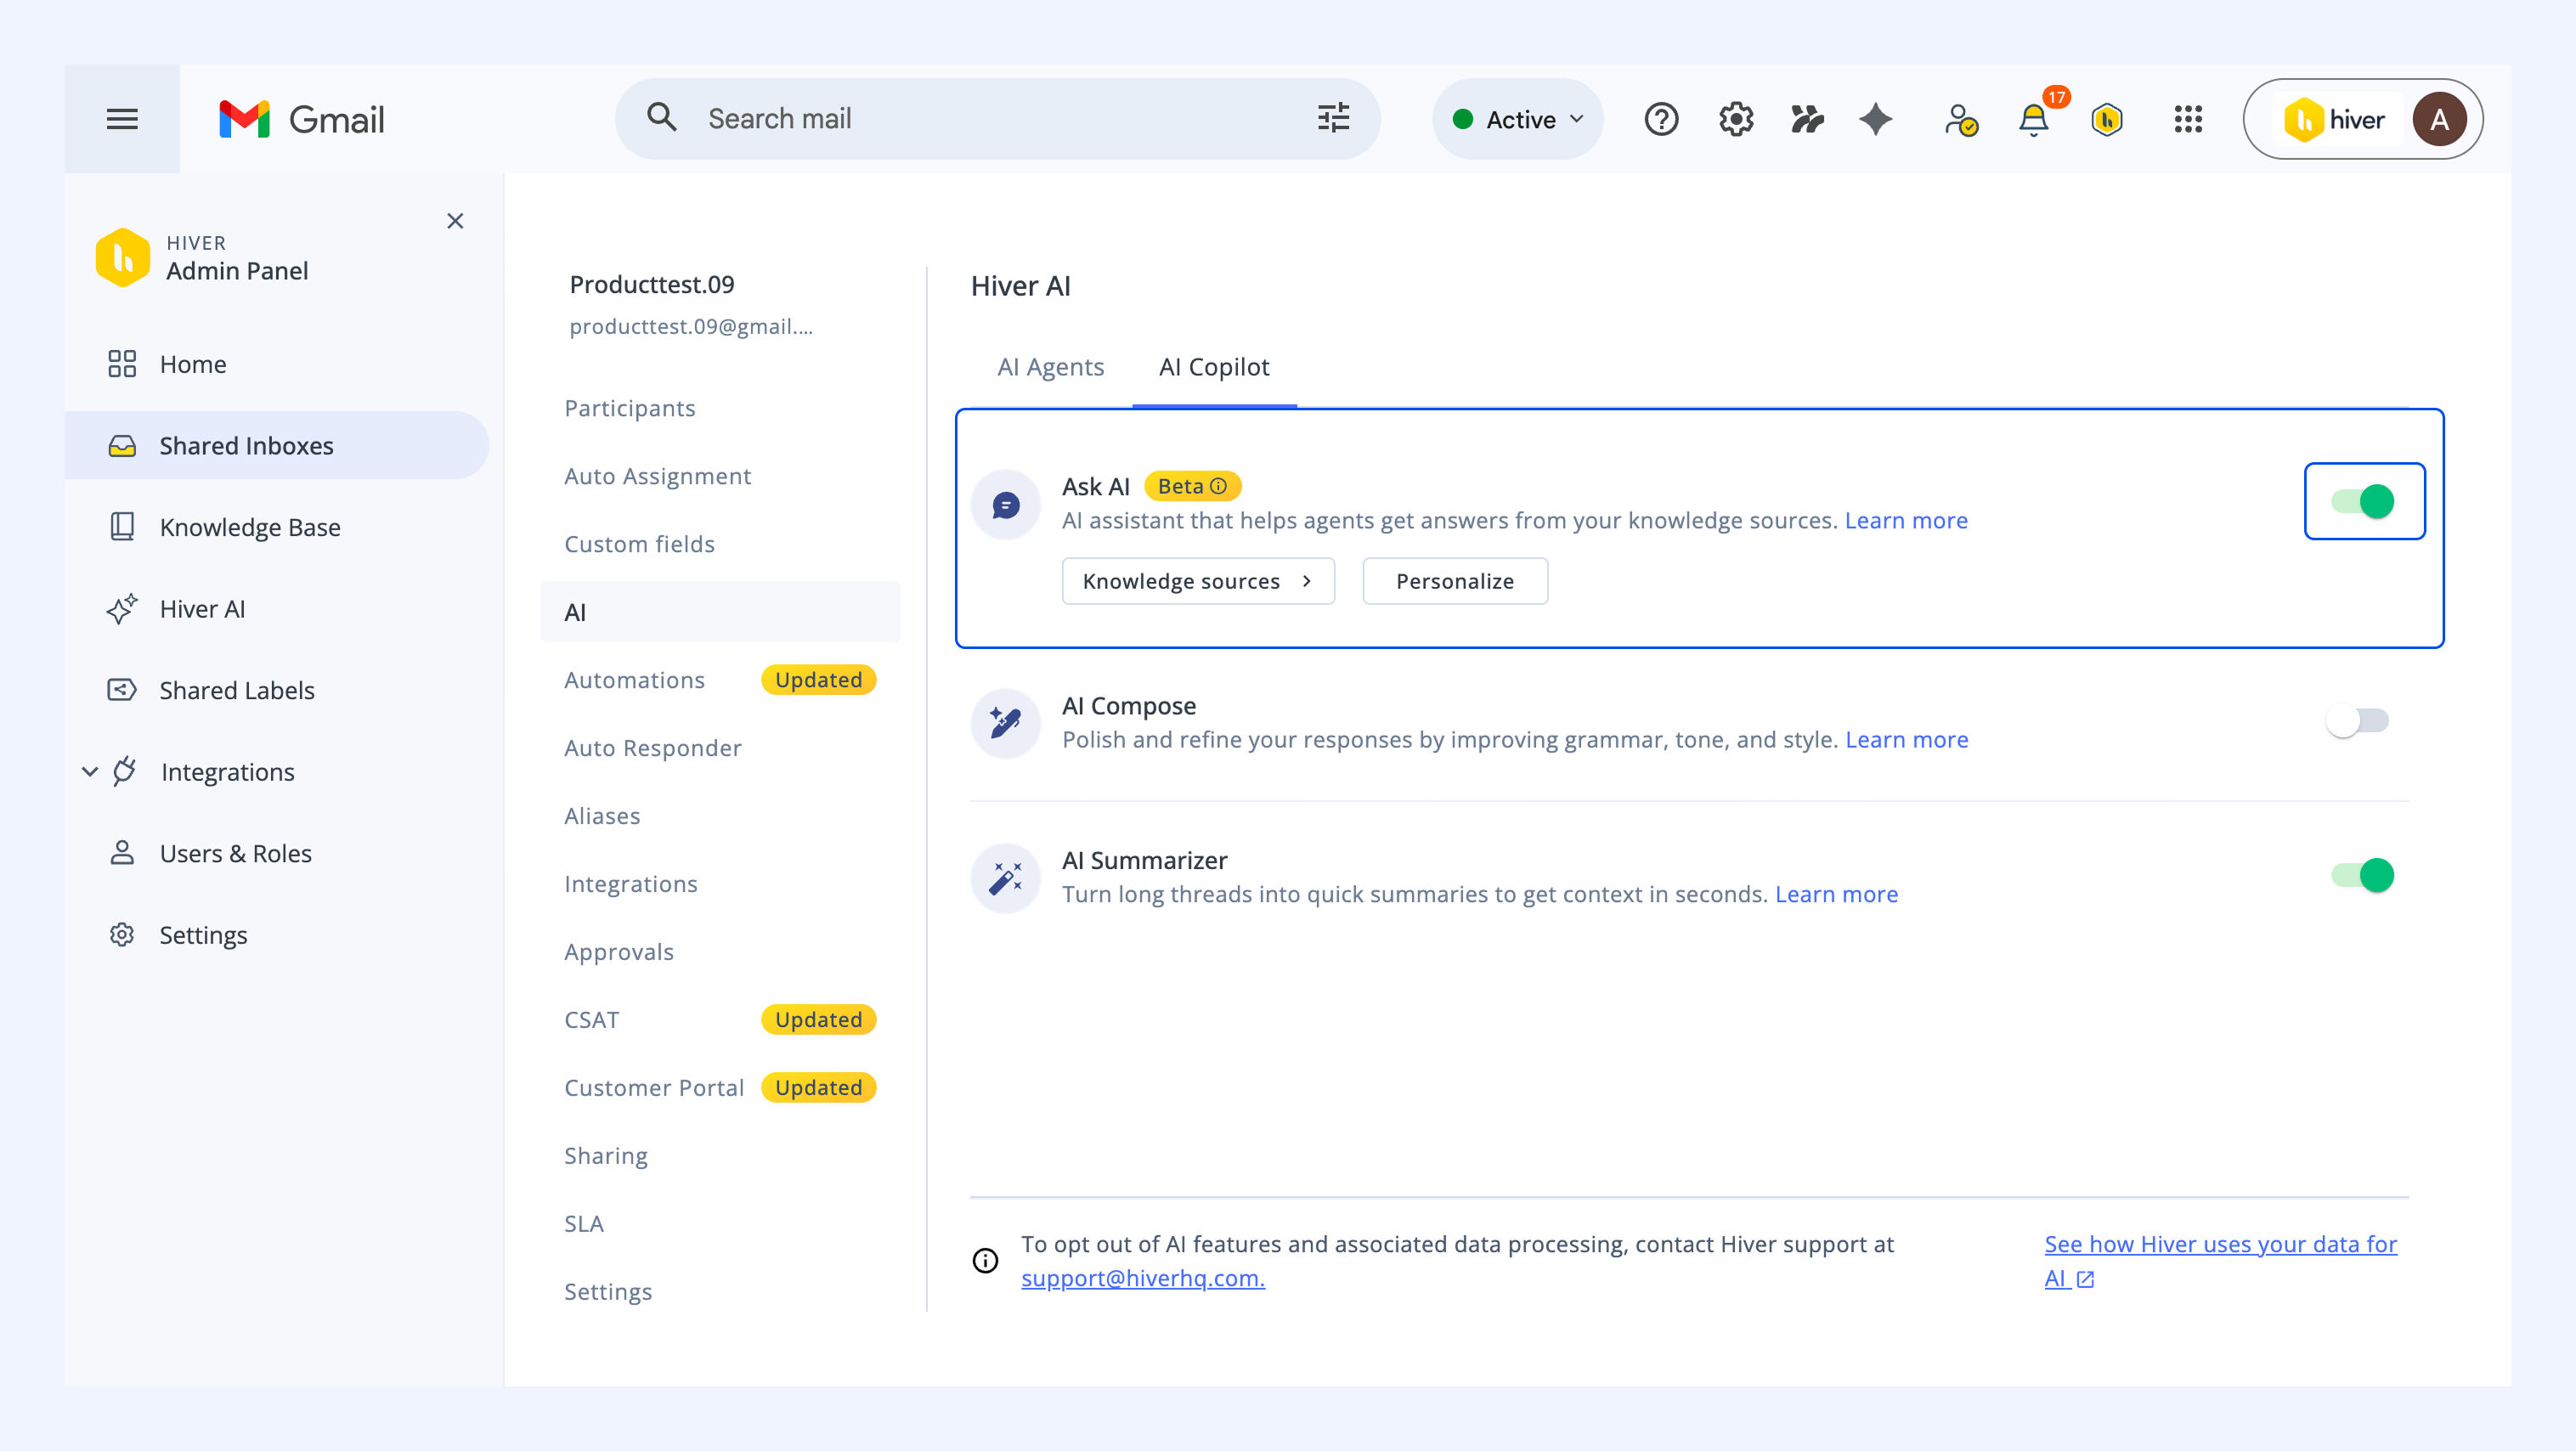Select the AI Copilot tab
Viewport: 2576px width, 1451px height.
pos(1214,367)
